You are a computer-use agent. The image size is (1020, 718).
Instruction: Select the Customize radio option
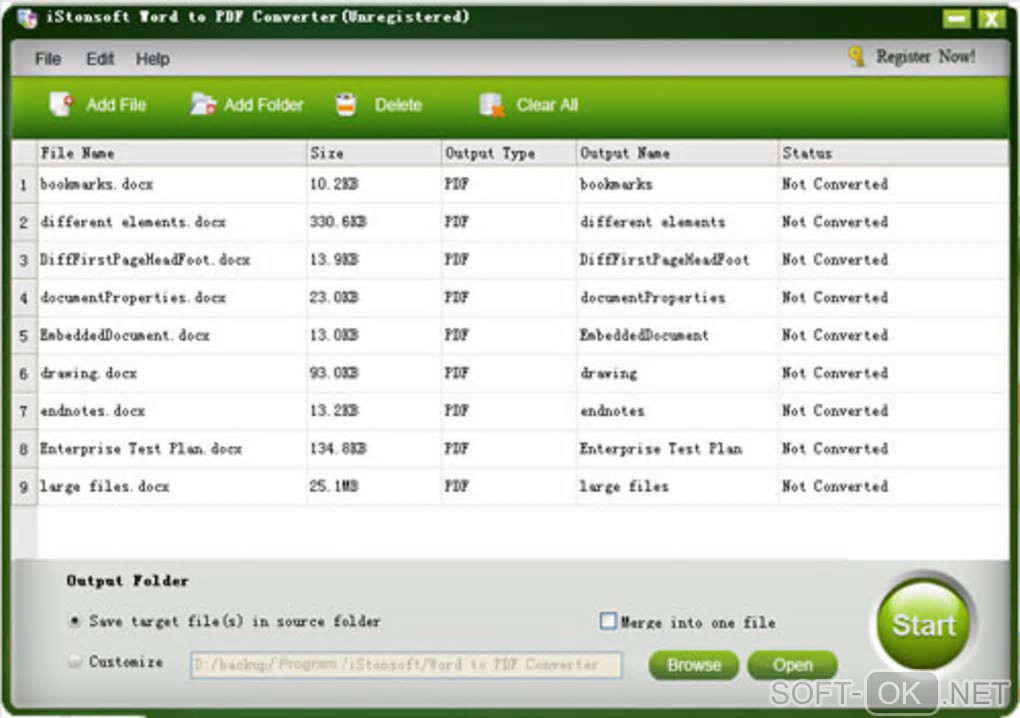[x=75, y=662]
